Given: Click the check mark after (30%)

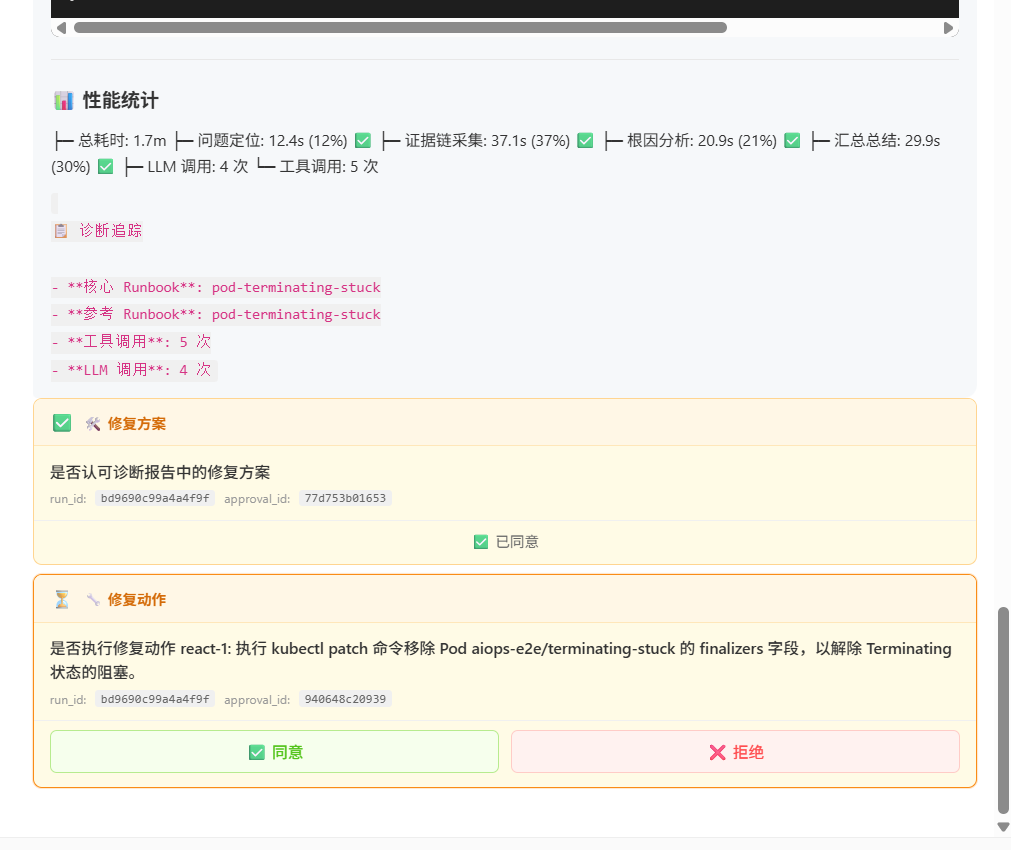Looking at the screenshot, I should pos(105,166).
